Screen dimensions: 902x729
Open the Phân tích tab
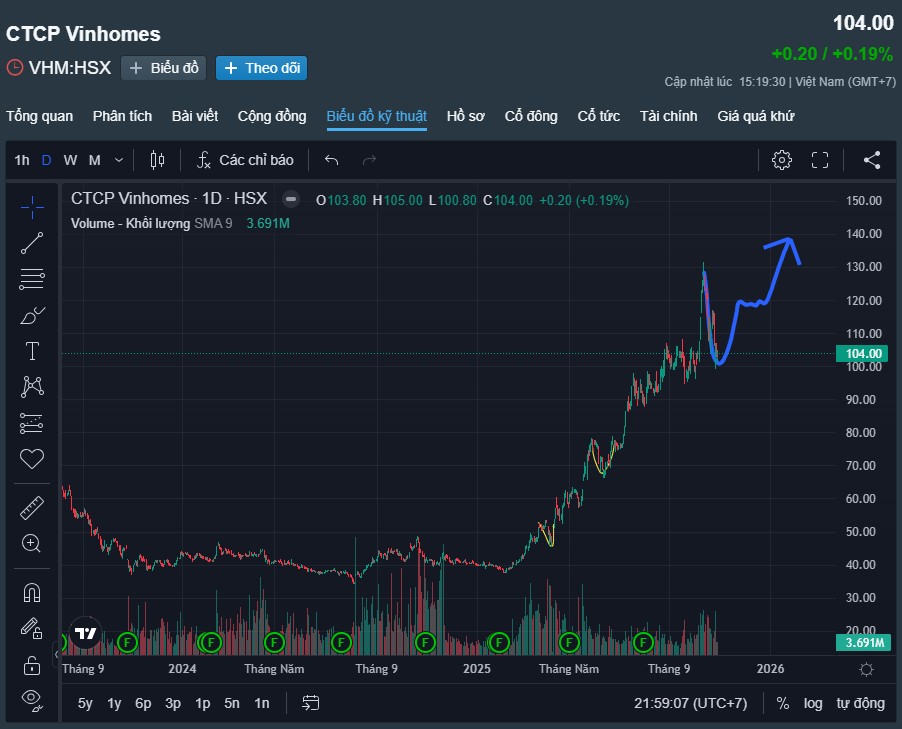pyautogui.click(x=123, y=116)
